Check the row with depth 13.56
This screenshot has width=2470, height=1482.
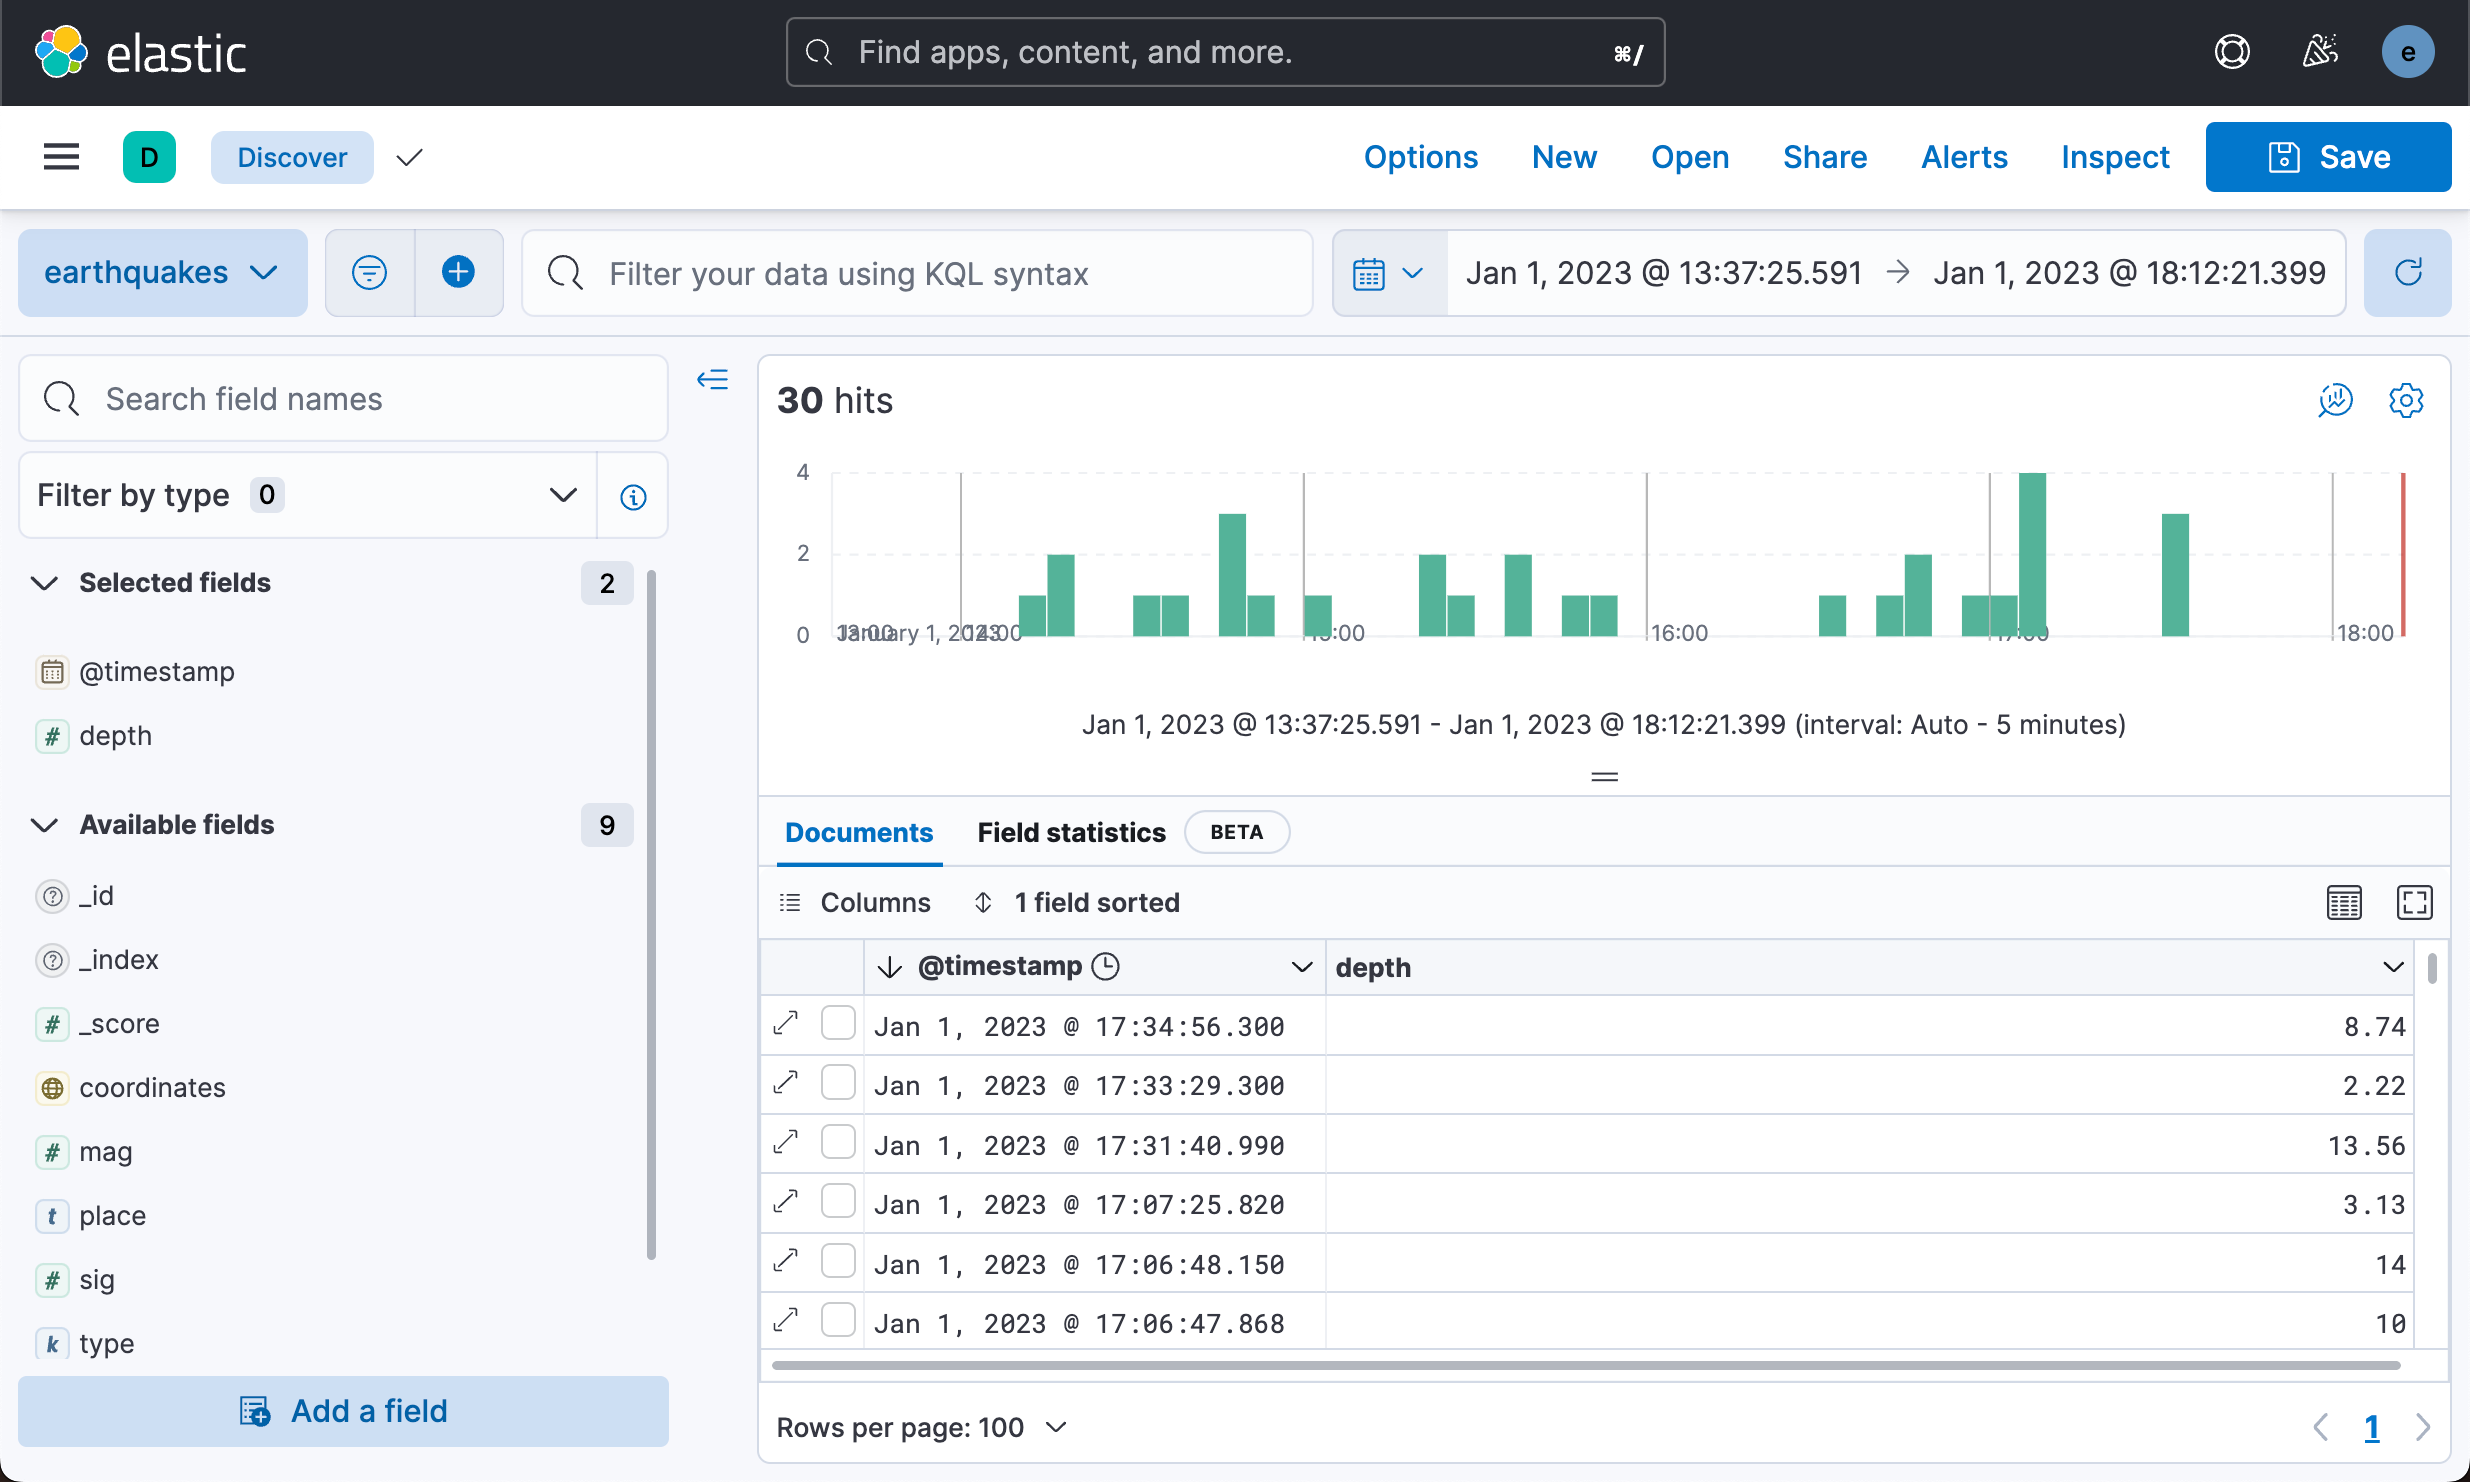coord(838,1141)
